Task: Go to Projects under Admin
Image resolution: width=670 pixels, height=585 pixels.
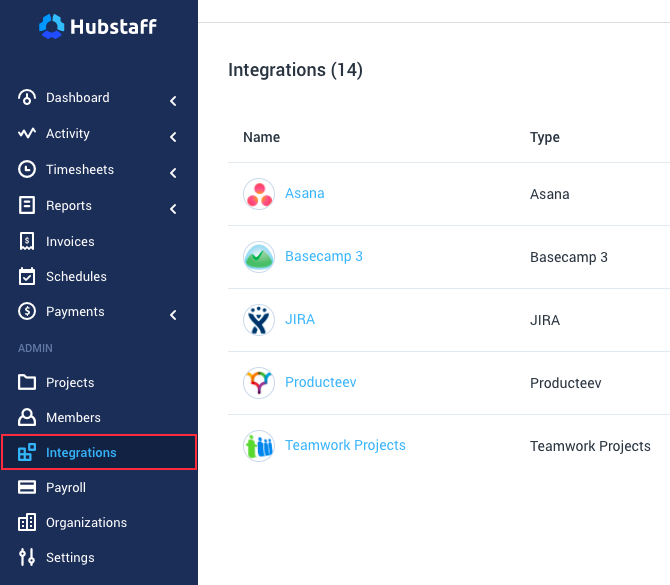Action: coord(70,382)
